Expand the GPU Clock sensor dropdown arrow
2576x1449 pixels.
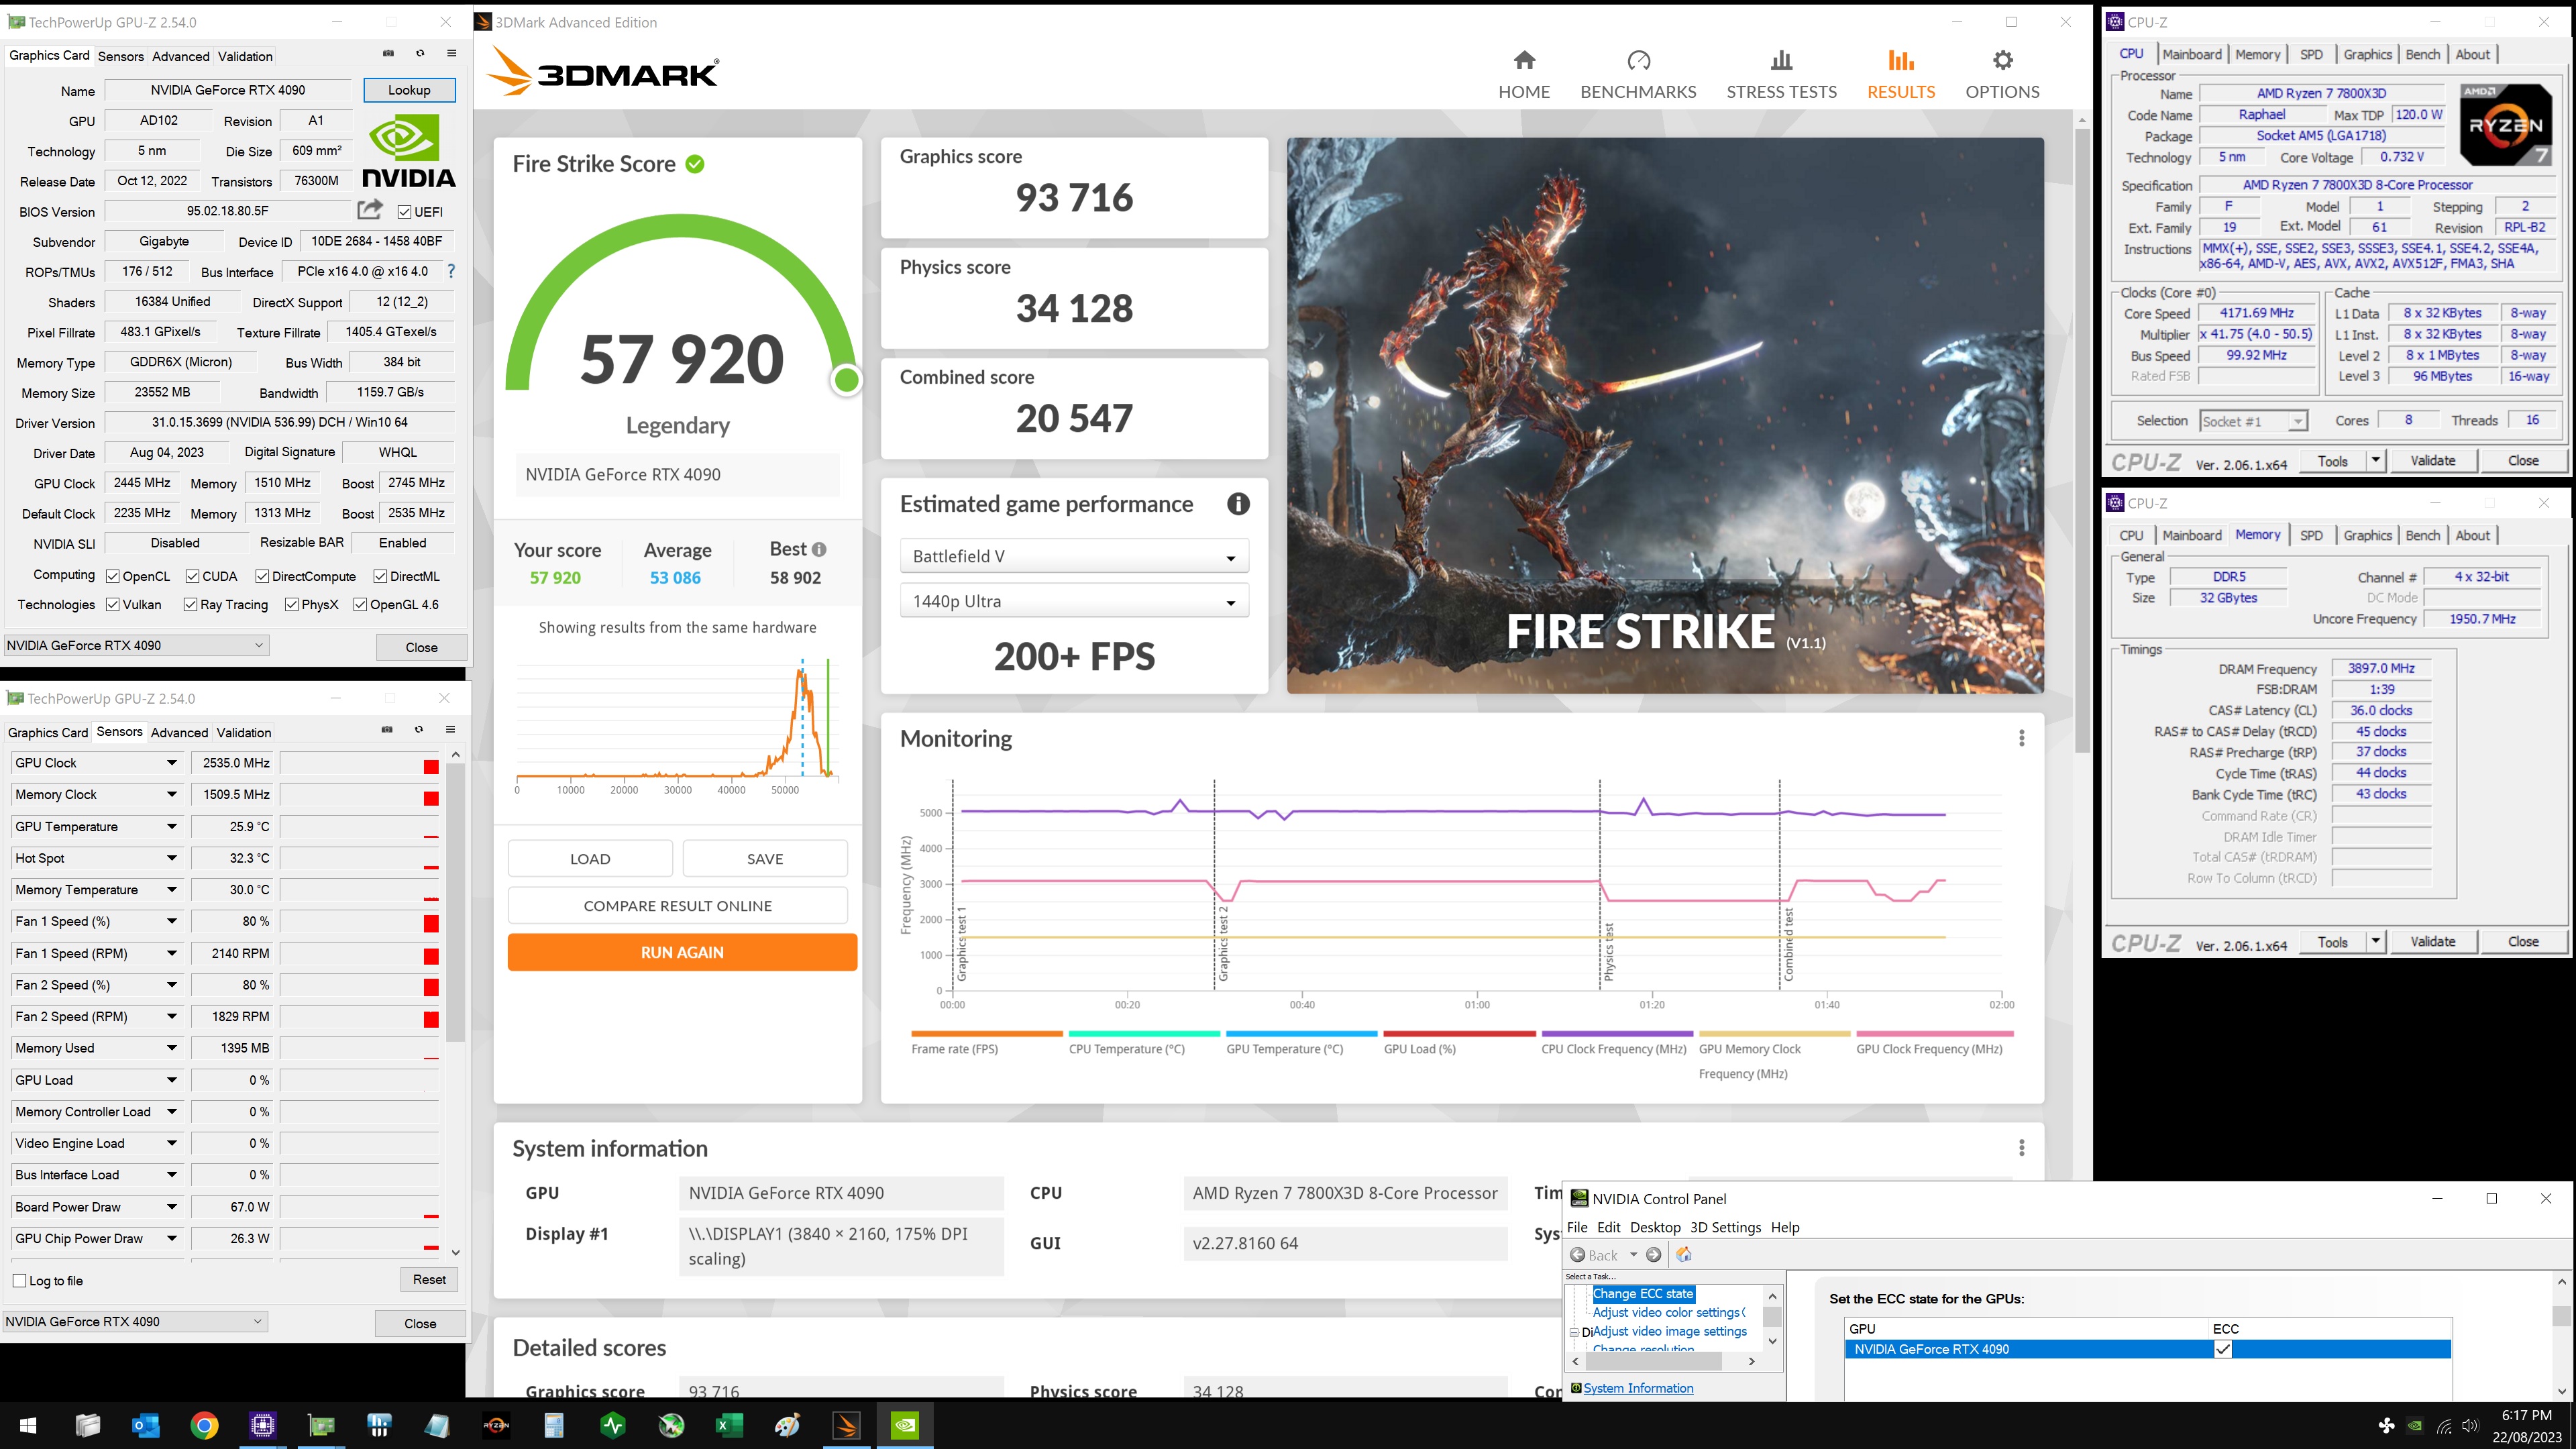point(172,763)
